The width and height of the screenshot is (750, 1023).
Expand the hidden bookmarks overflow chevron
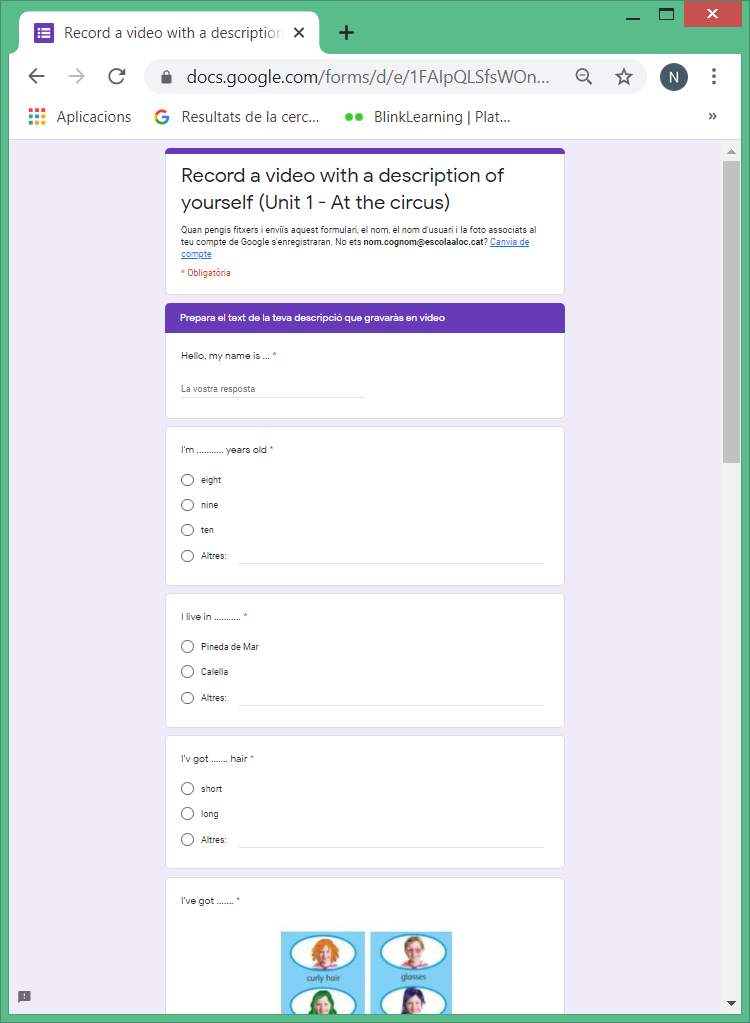click(x=712, y=117)
